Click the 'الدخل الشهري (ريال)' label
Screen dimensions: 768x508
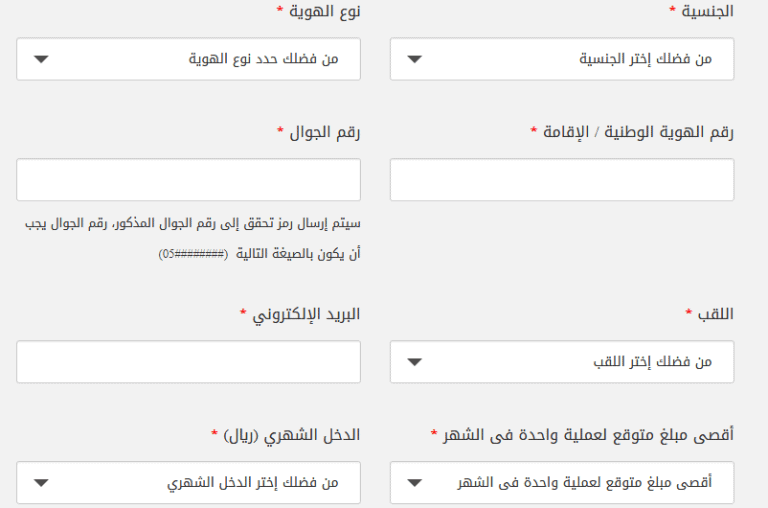coord(291,435)
